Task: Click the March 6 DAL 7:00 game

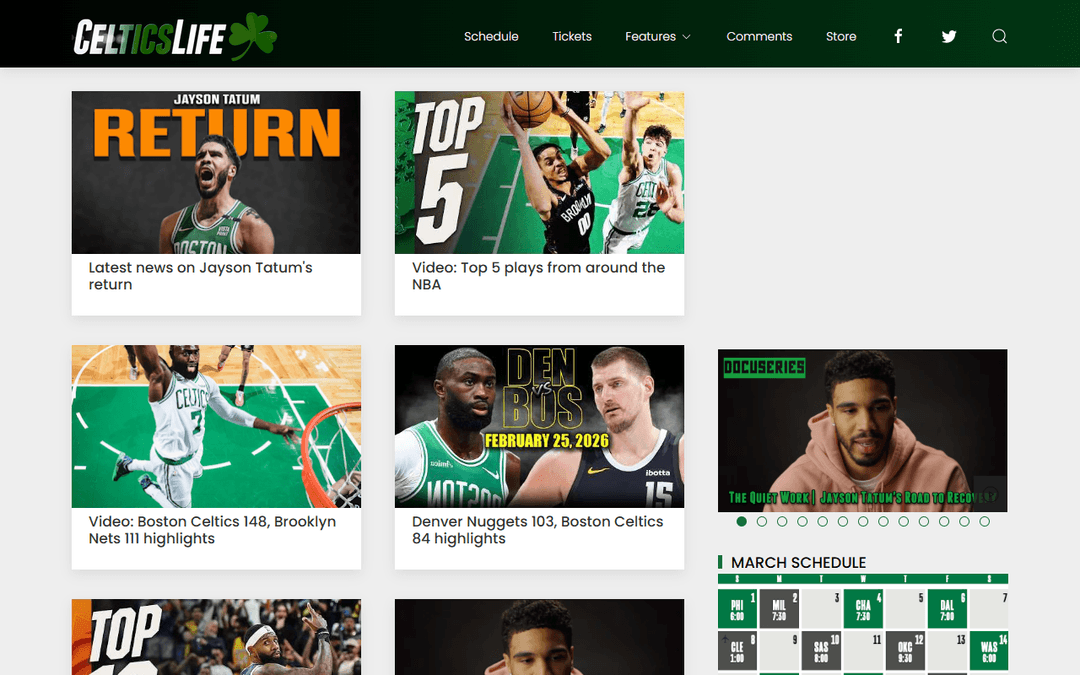Action: pos(947,609)
